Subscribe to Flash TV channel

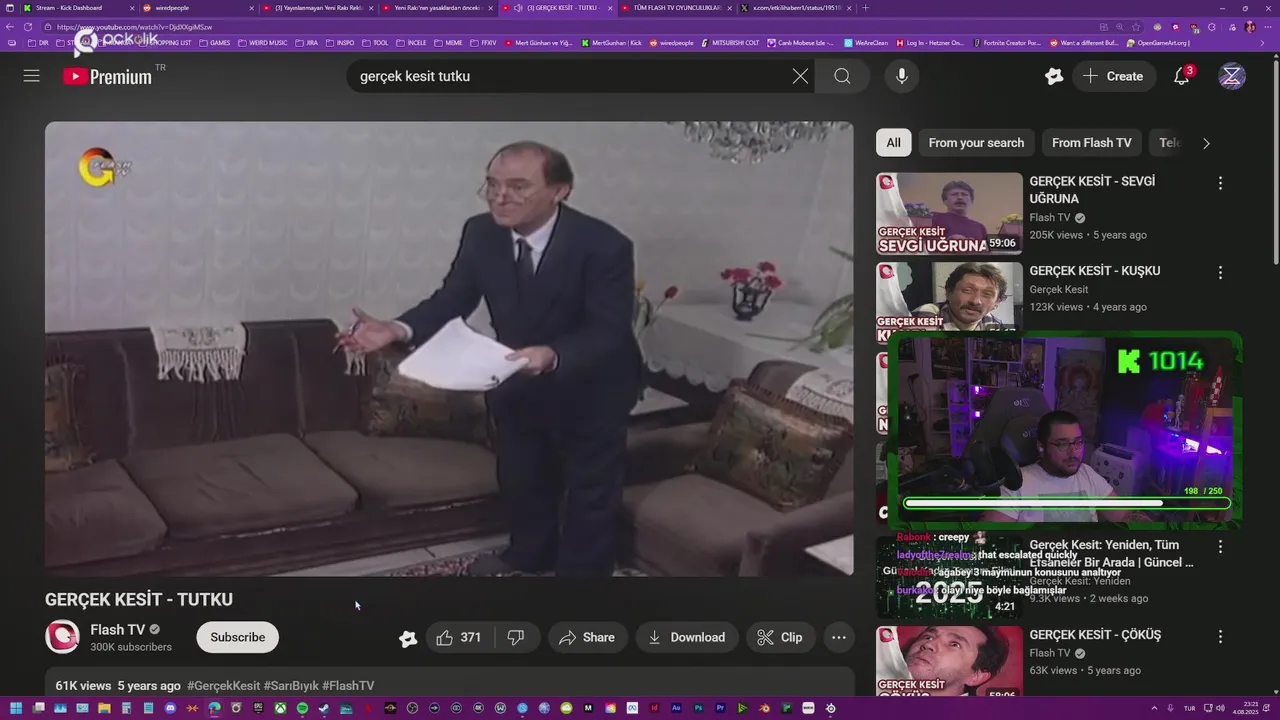[237, 637]
